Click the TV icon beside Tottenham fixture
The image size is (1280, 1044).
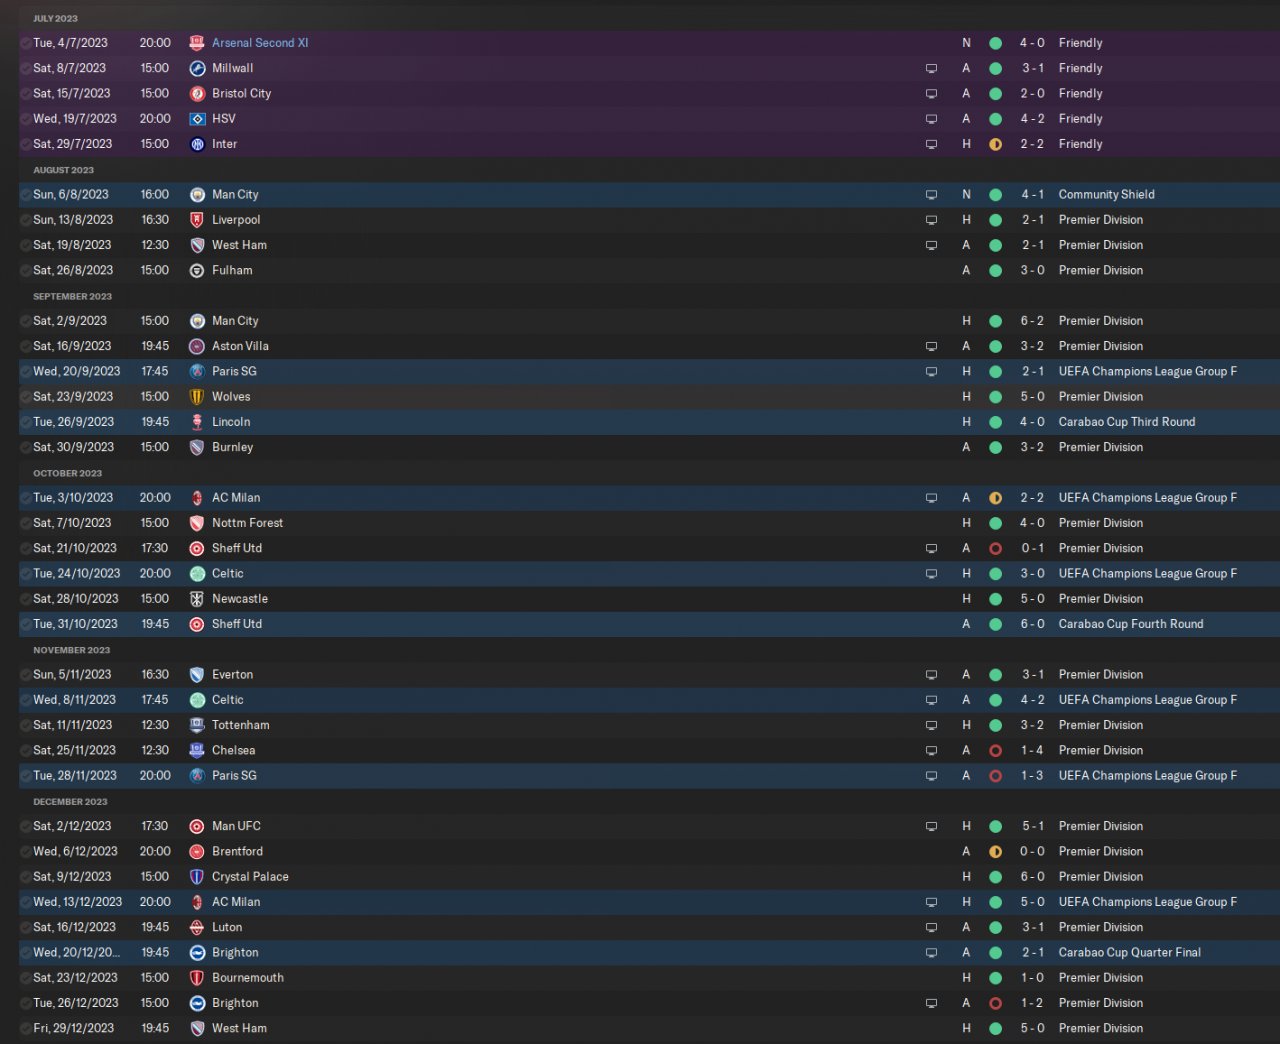[931, 726]
